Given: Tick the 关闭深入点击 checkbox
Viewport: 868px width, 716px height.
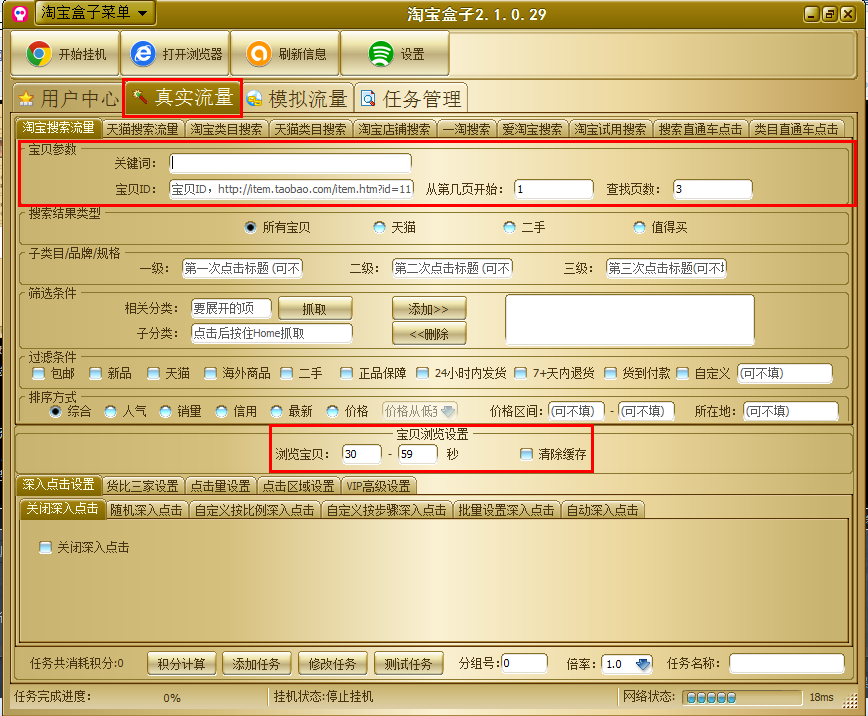Looking at the screenshot, I should [45, 547].
